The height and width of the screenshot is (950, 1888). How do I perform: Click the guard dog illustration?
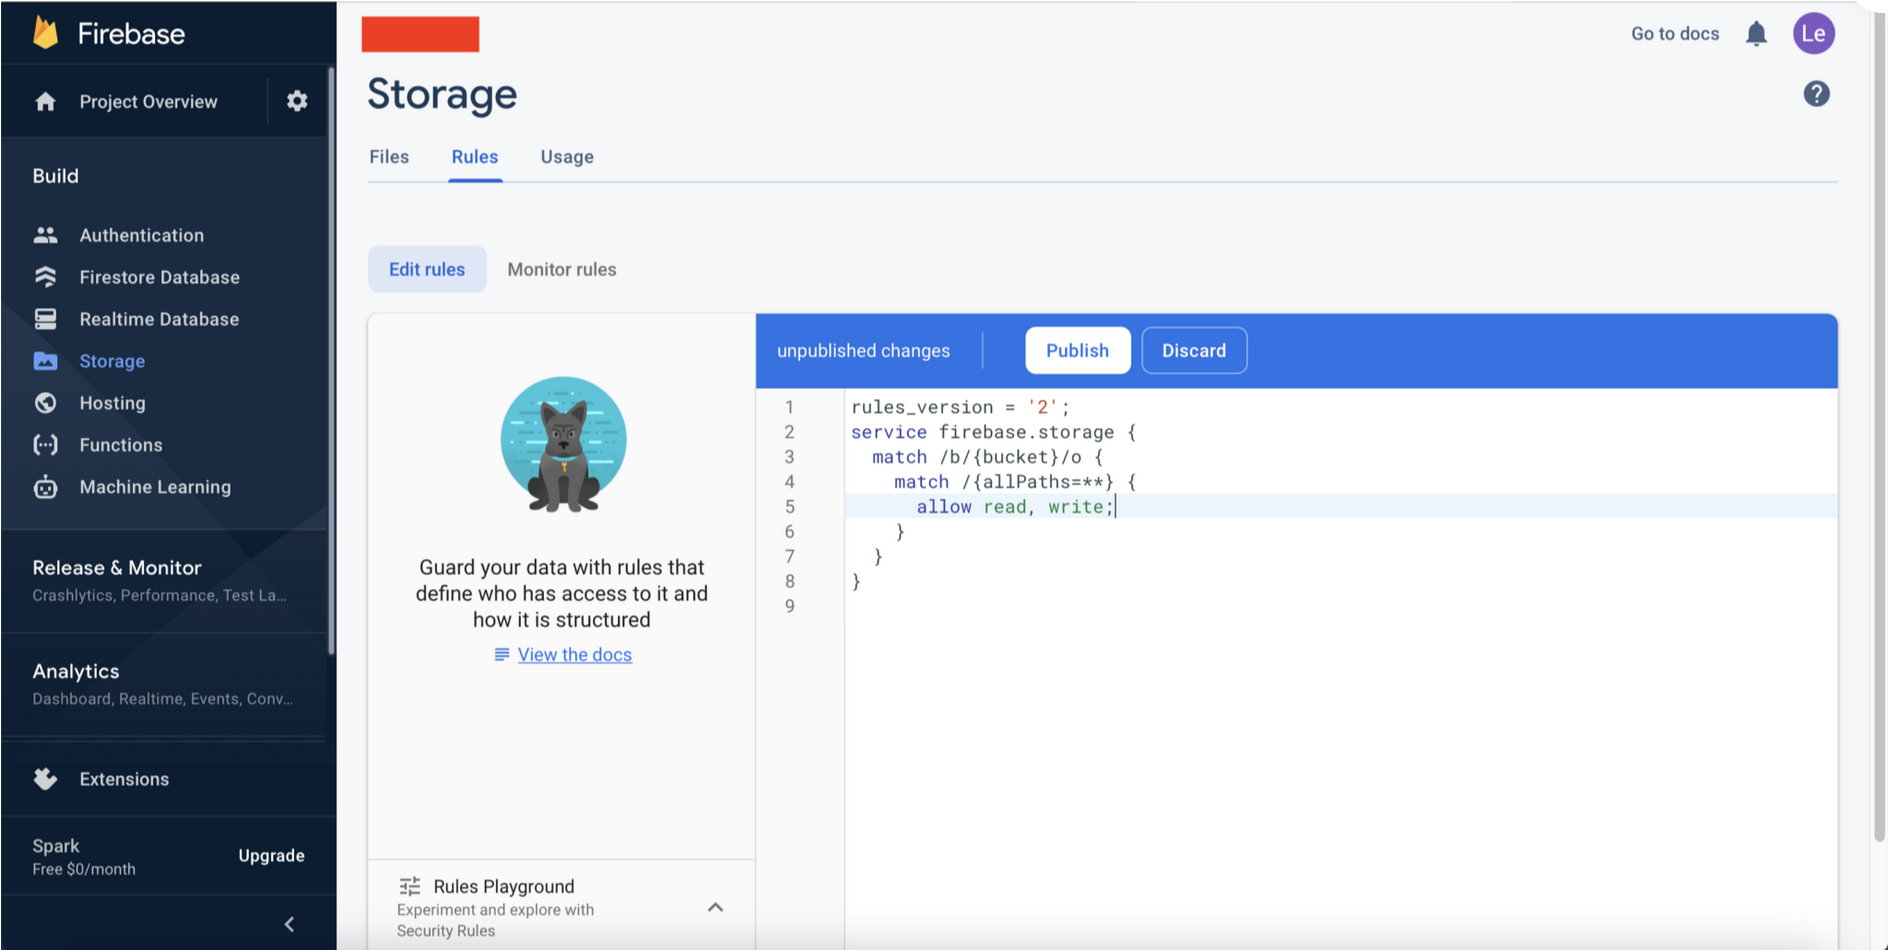tap(563, 445)
